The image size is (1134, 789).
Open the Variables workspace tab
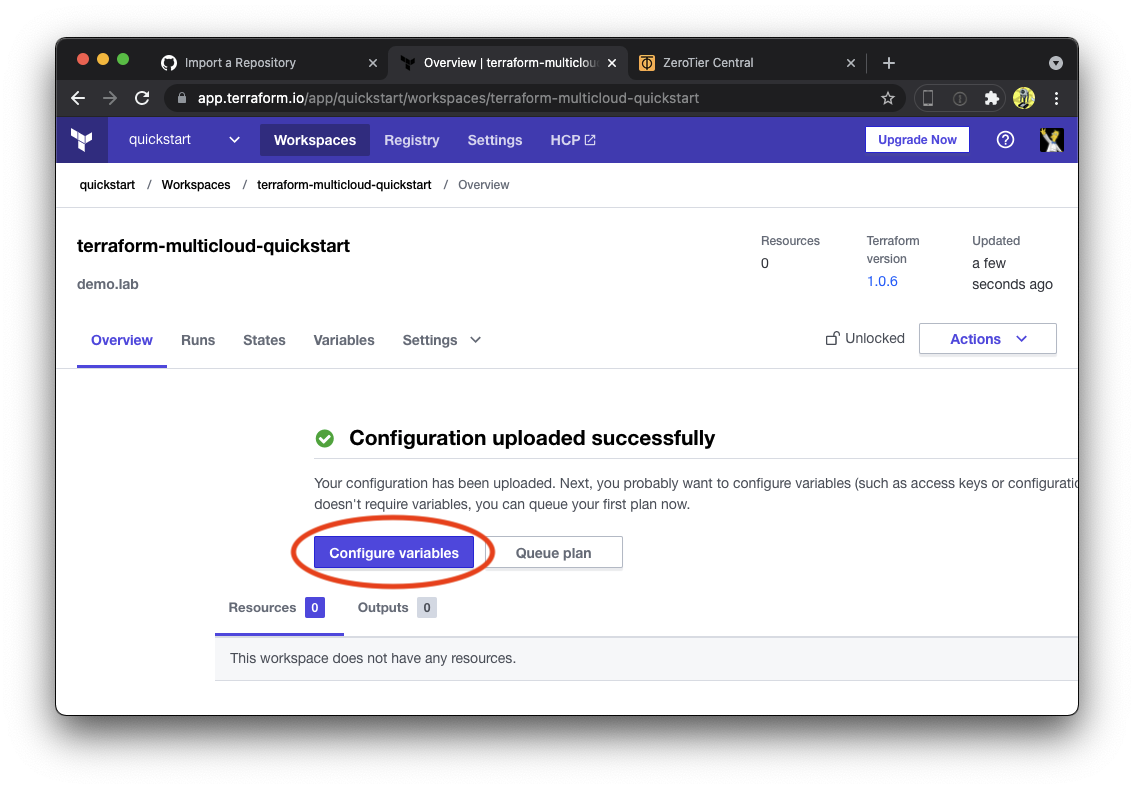344,340
